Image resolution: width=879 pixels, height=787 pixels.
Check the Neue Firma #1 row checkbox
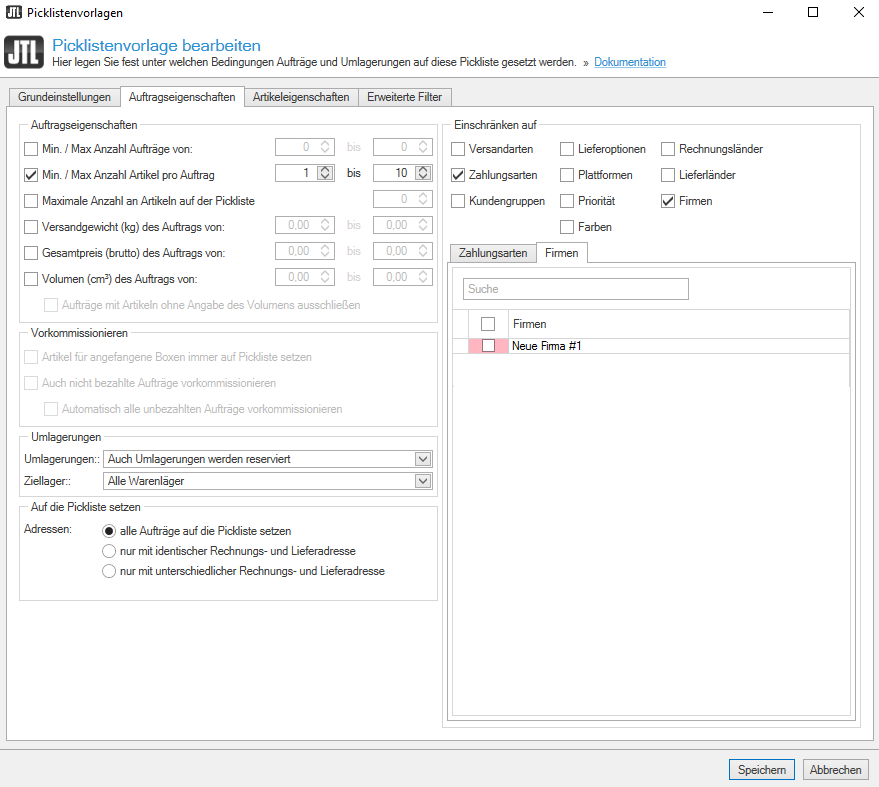(488, 346)
